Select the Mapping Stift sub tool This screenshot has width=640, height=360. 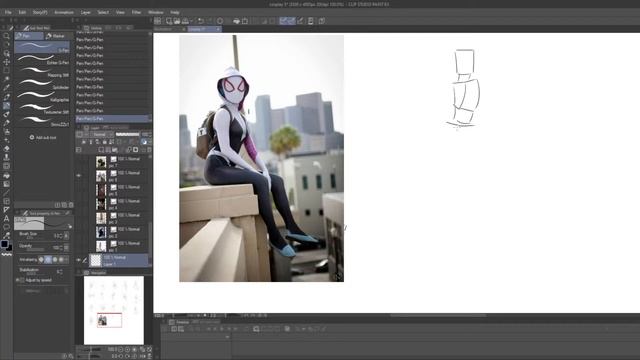click(x=42, y=72)
